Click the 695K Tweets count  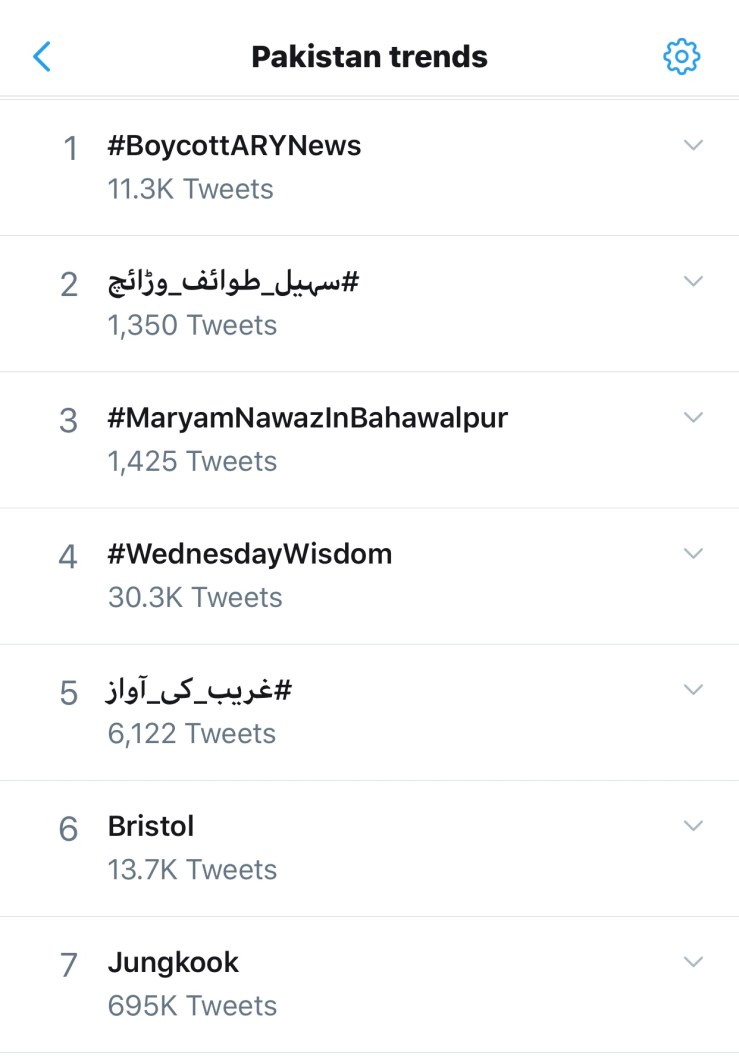[192, 1005]
